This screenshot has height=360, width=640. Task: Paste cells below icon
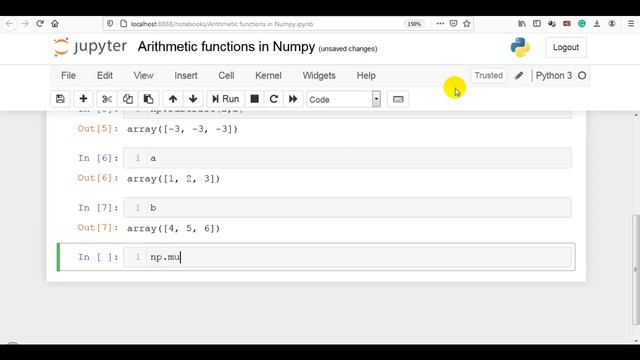pos(149,99)
